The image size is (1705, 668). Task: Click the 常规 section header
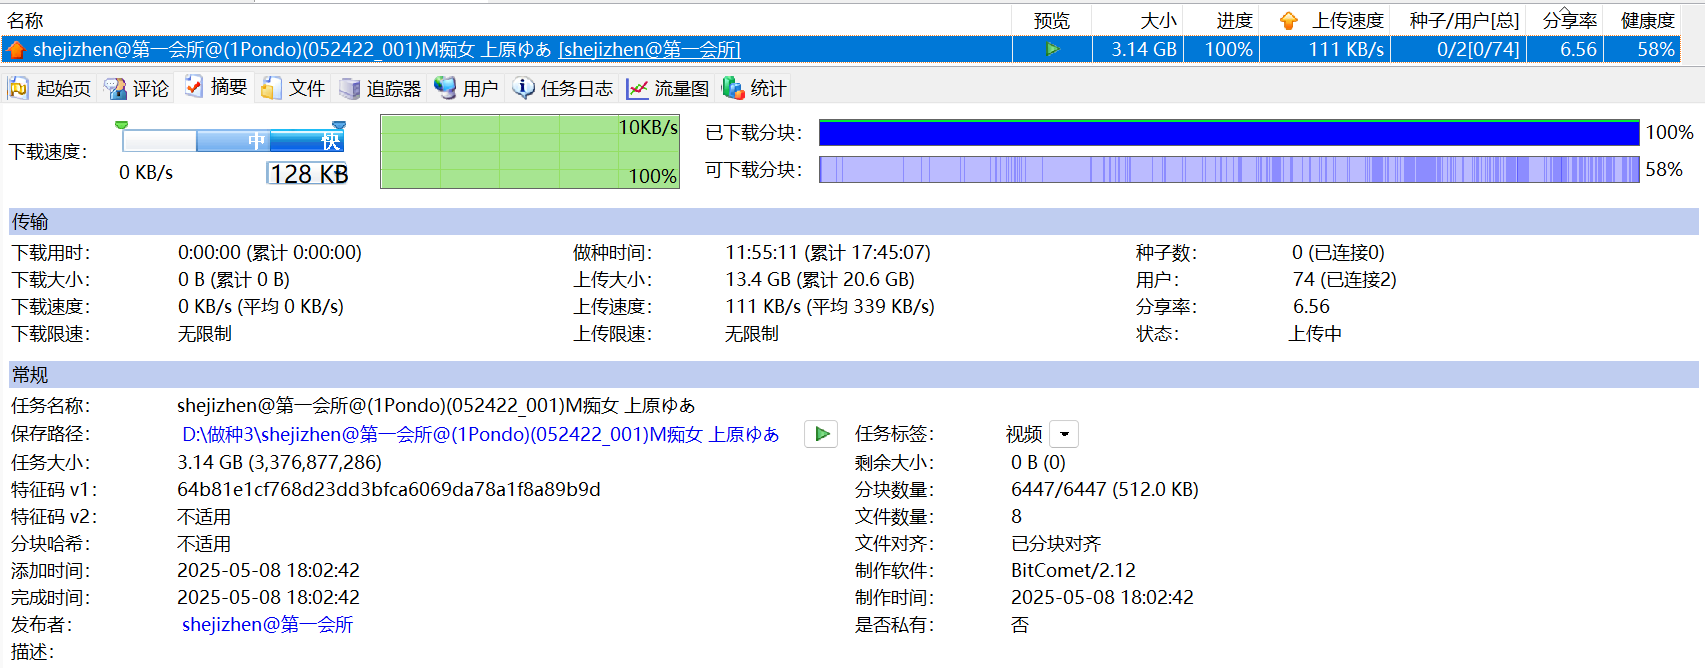[x=853, y=375]
